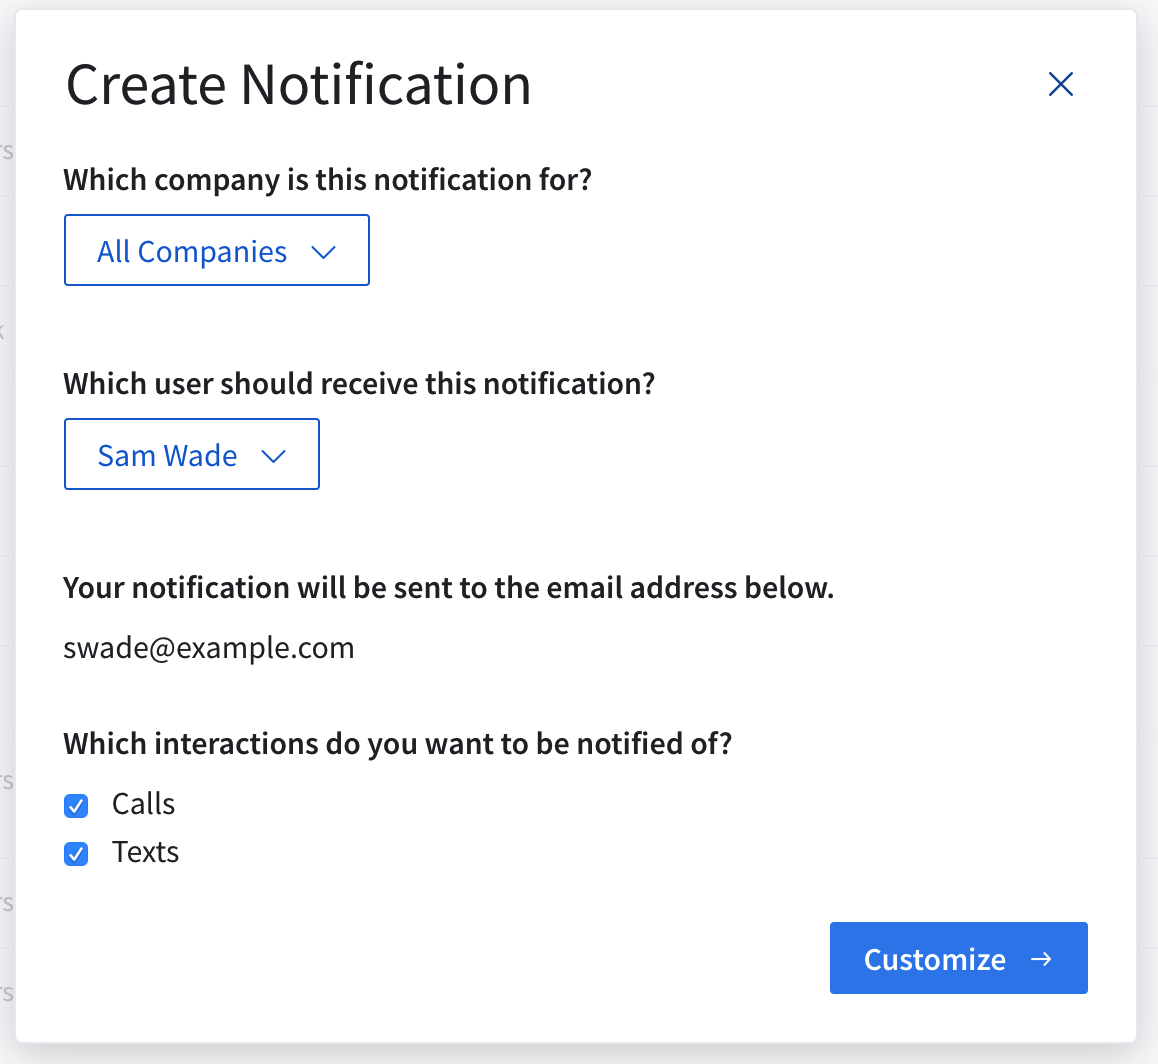The height and width of the screenshot is (1064, 1158).
Task: Click the chevron on All Companies selector
Action: pos(324,252)
